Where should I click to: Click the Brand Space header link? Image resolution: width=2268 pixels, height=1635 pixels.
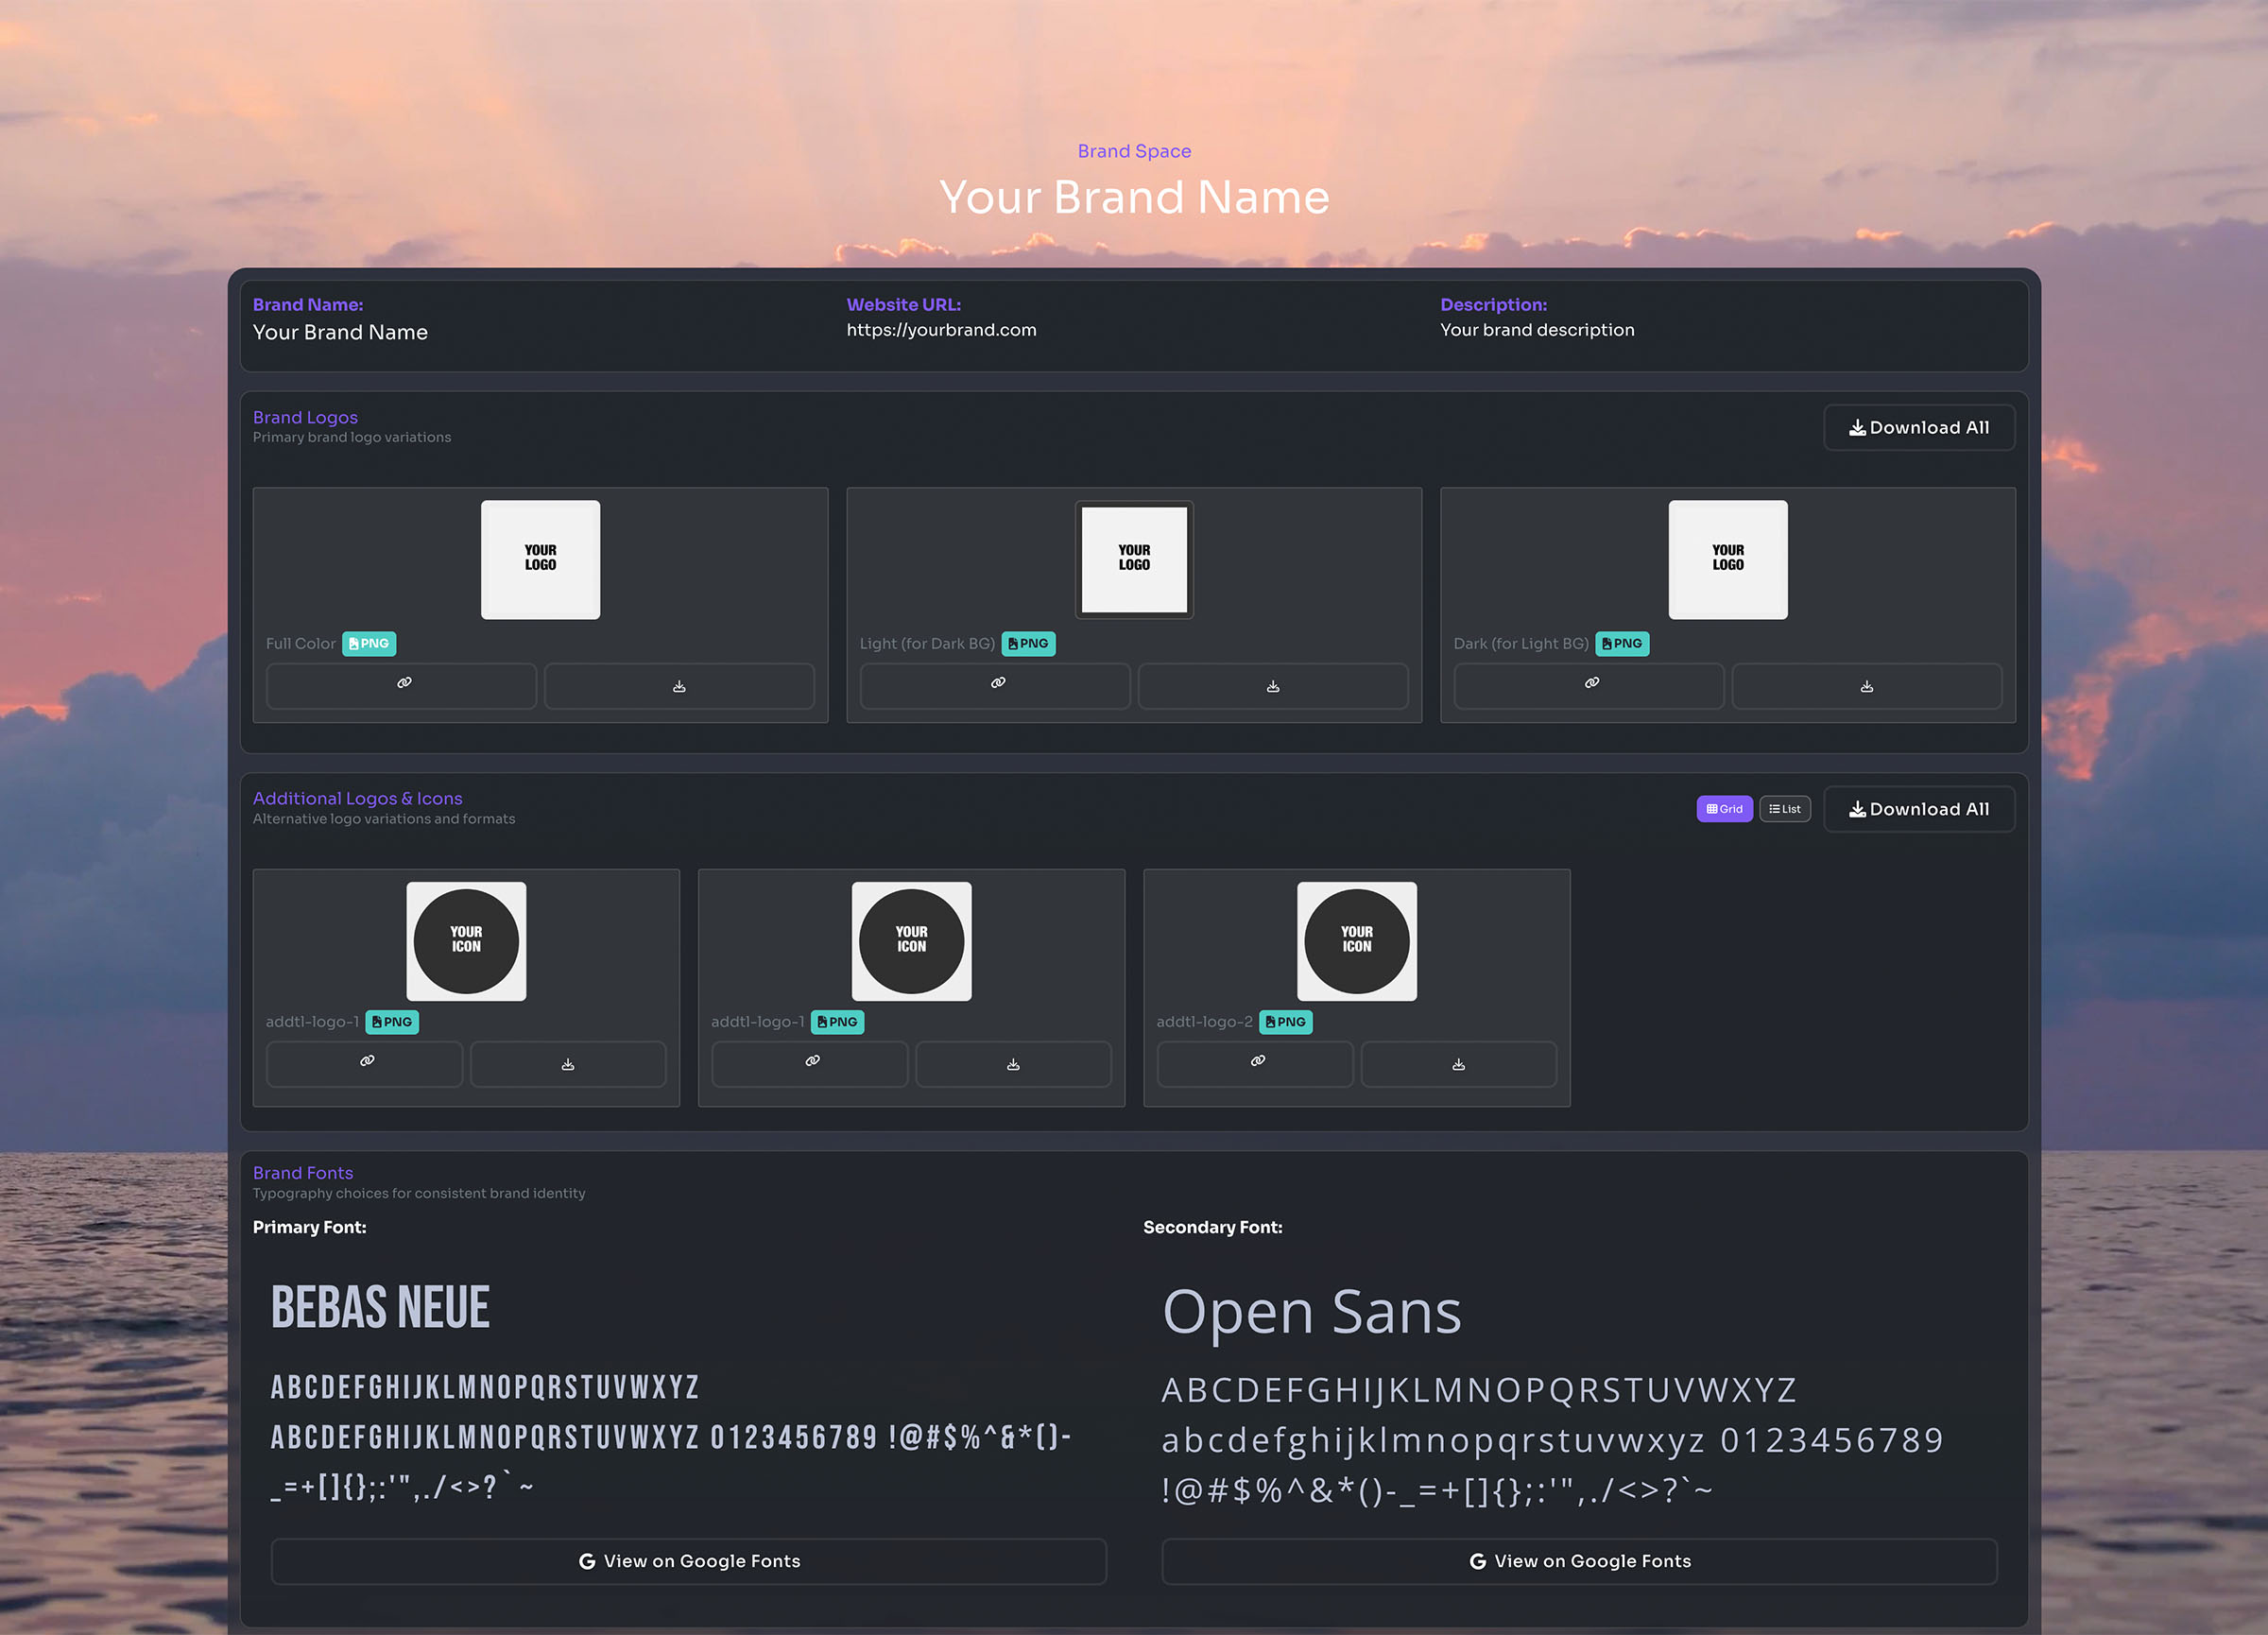pos(1134,151)
